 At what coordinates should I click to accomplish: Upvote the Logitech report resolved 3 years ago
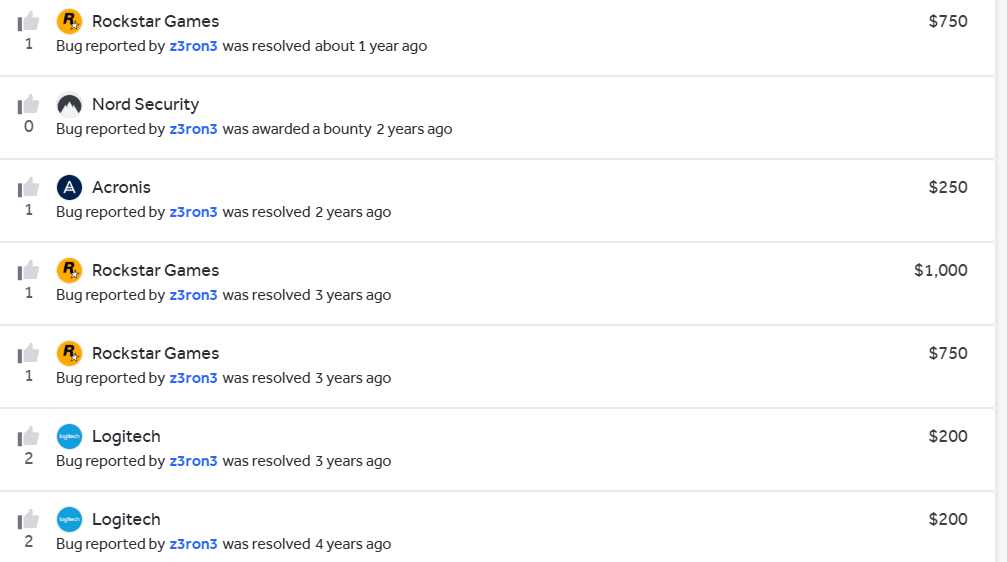[x=28, y=437]
